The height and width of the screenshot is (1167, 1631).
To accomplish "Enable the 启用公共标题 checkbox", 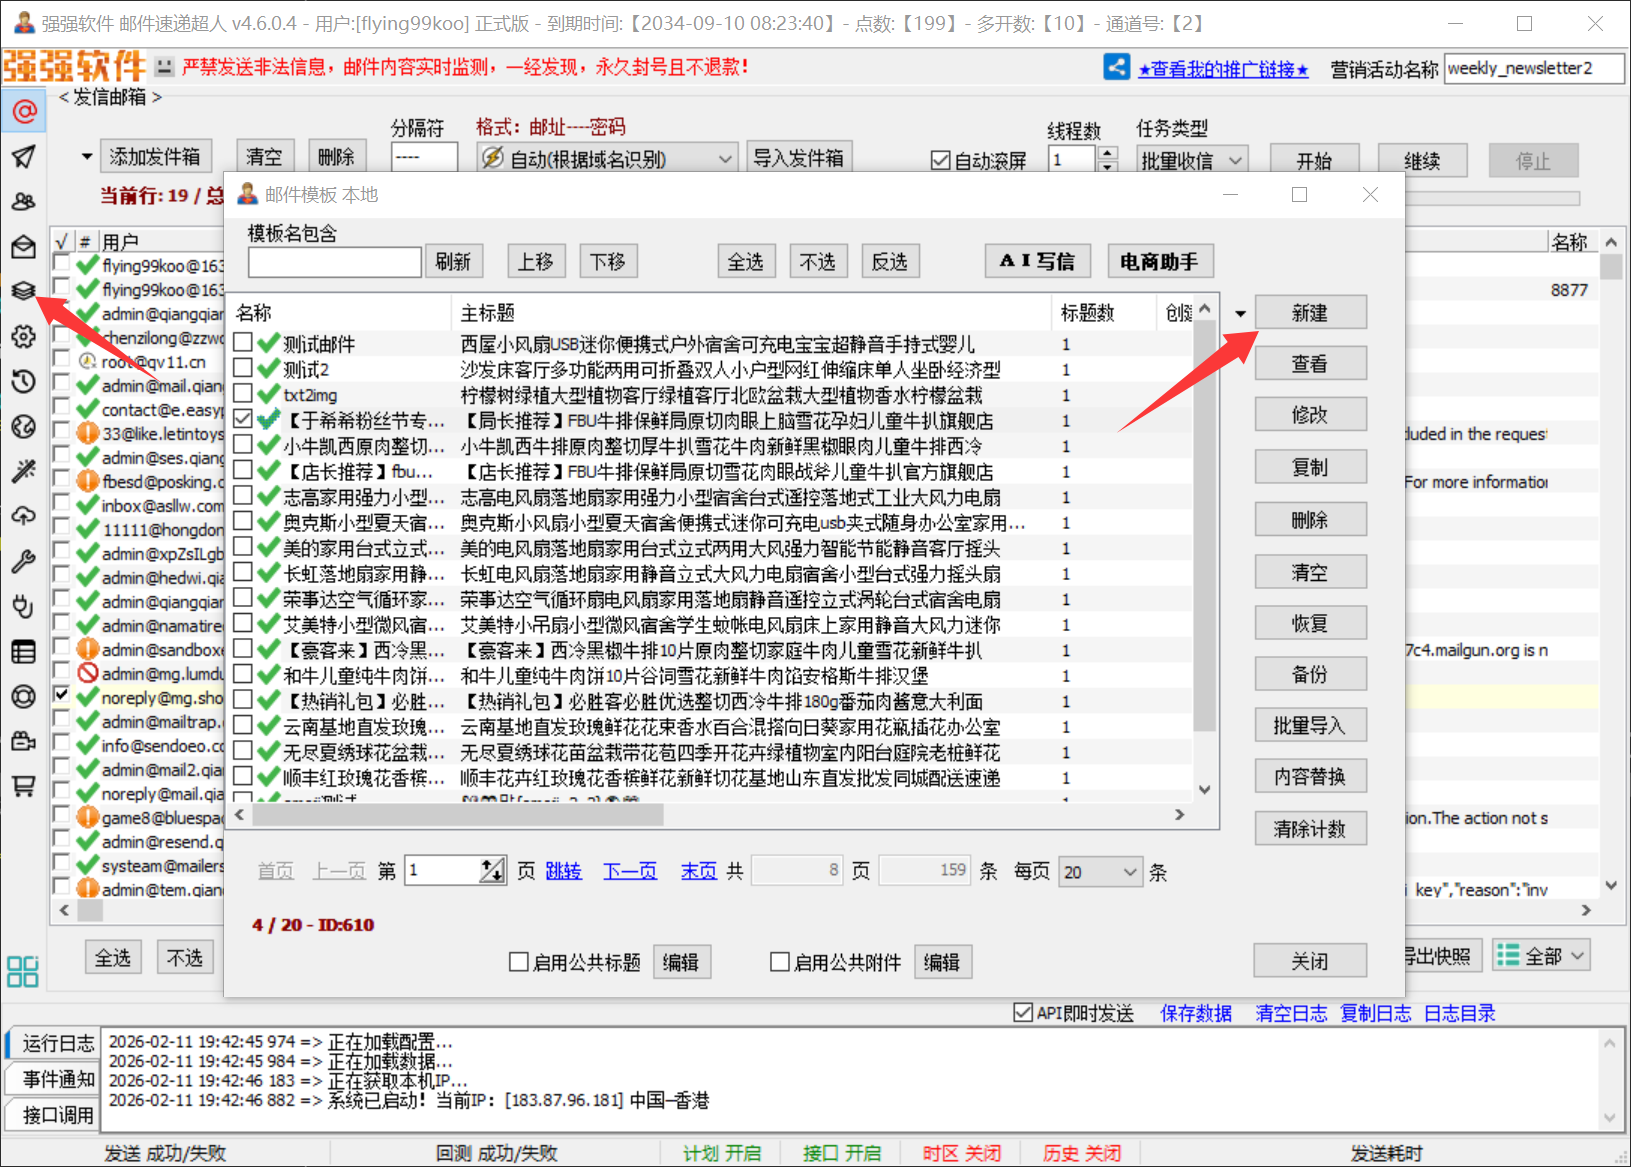I will (x=519, y=962).
